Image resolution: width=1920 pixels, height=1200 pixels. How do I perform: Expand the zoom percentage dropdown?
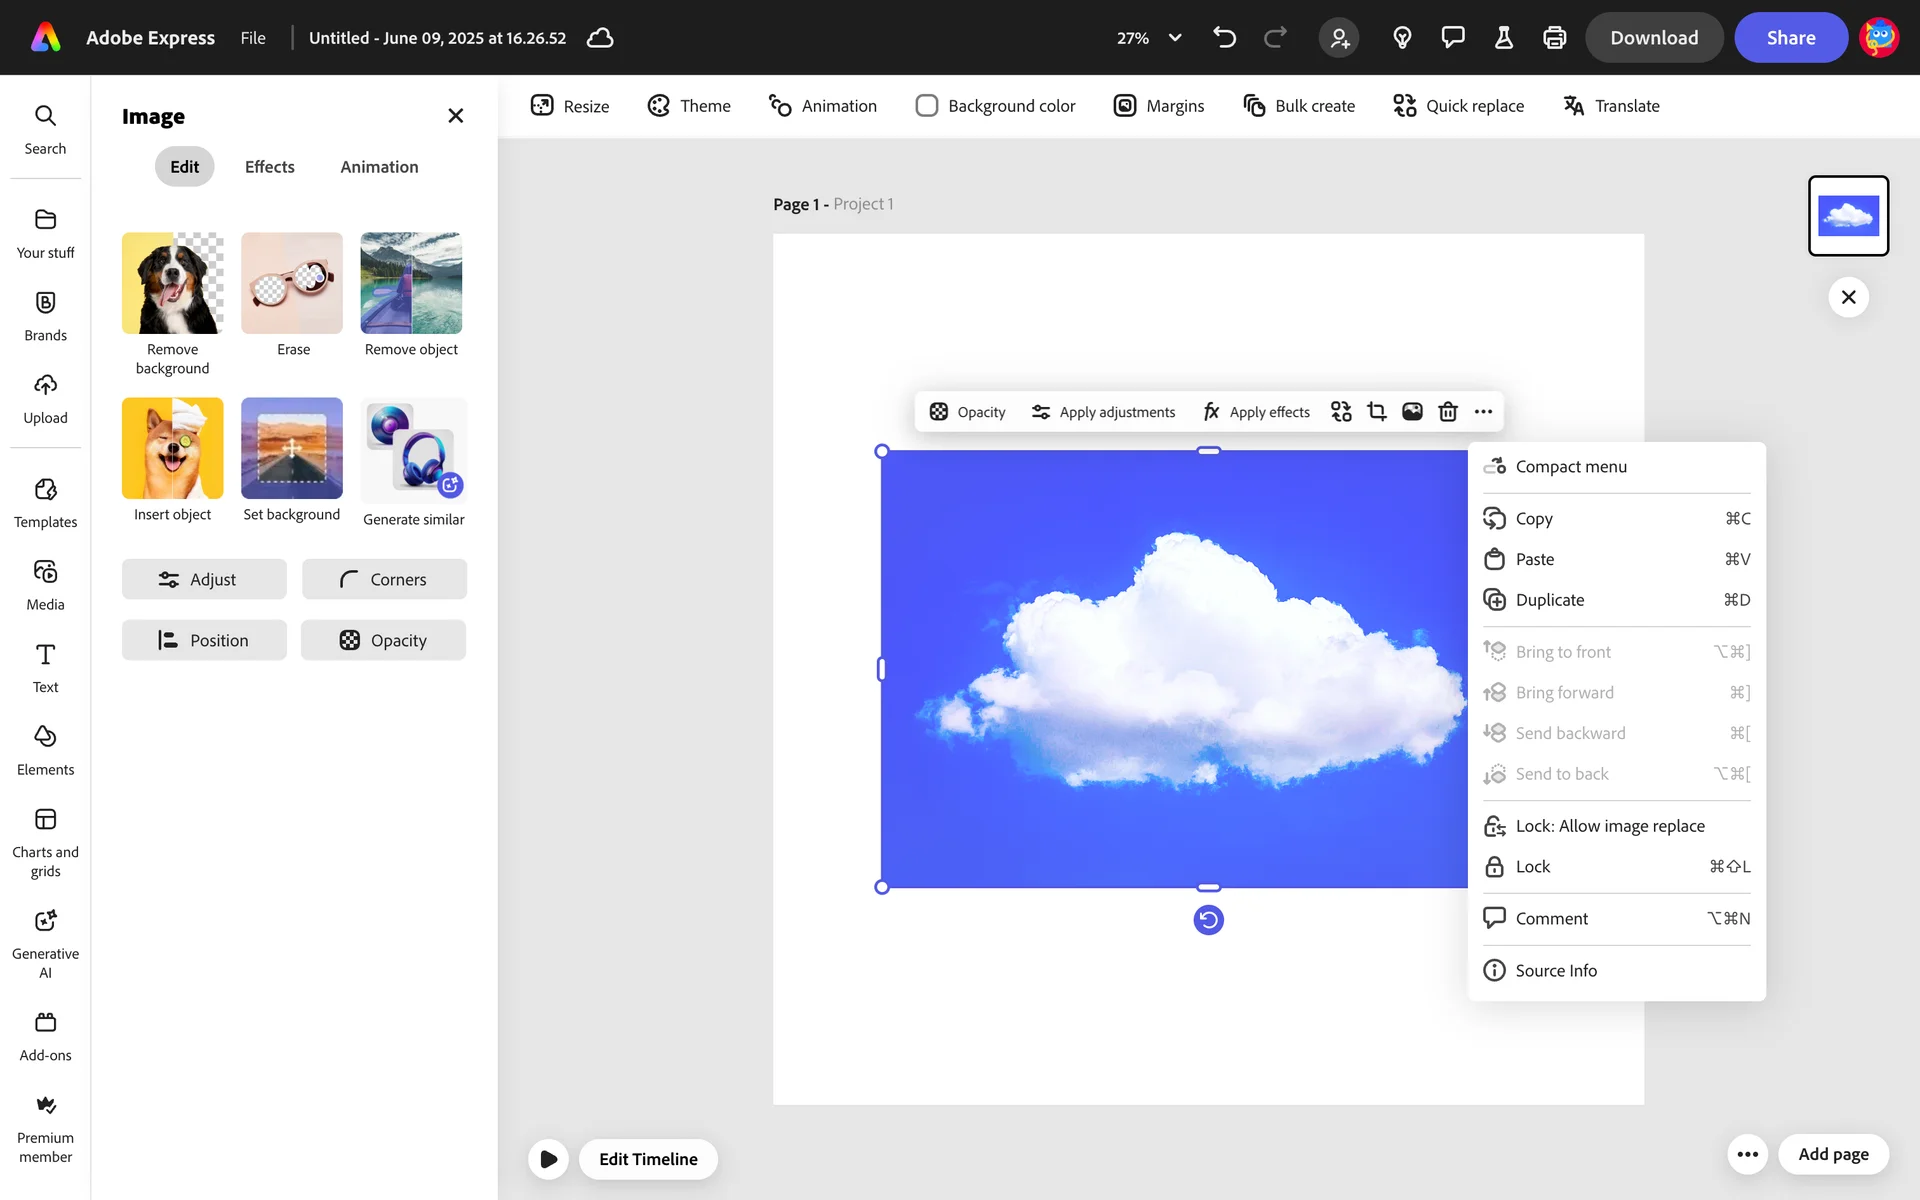pyautogui.click(x=1175, y=38)
